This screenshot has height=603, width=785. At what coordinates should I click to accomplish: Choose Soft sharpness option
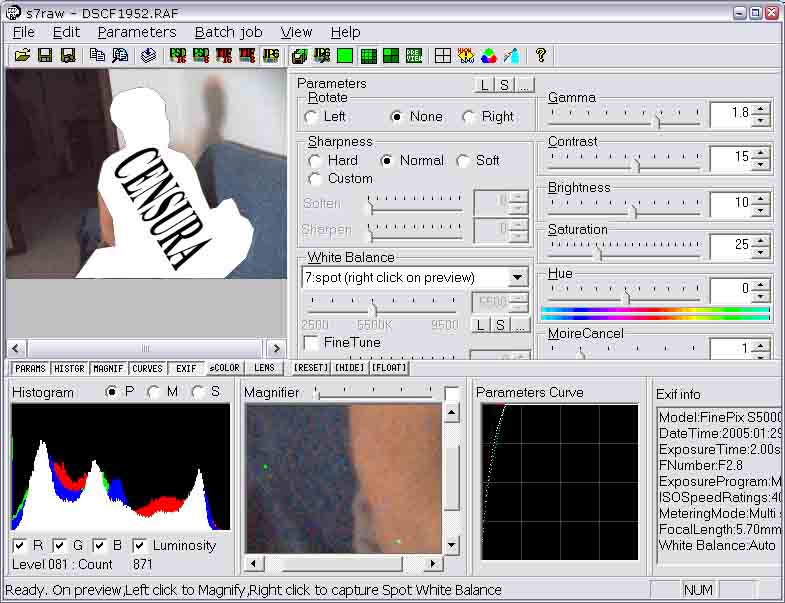point(464,161)
